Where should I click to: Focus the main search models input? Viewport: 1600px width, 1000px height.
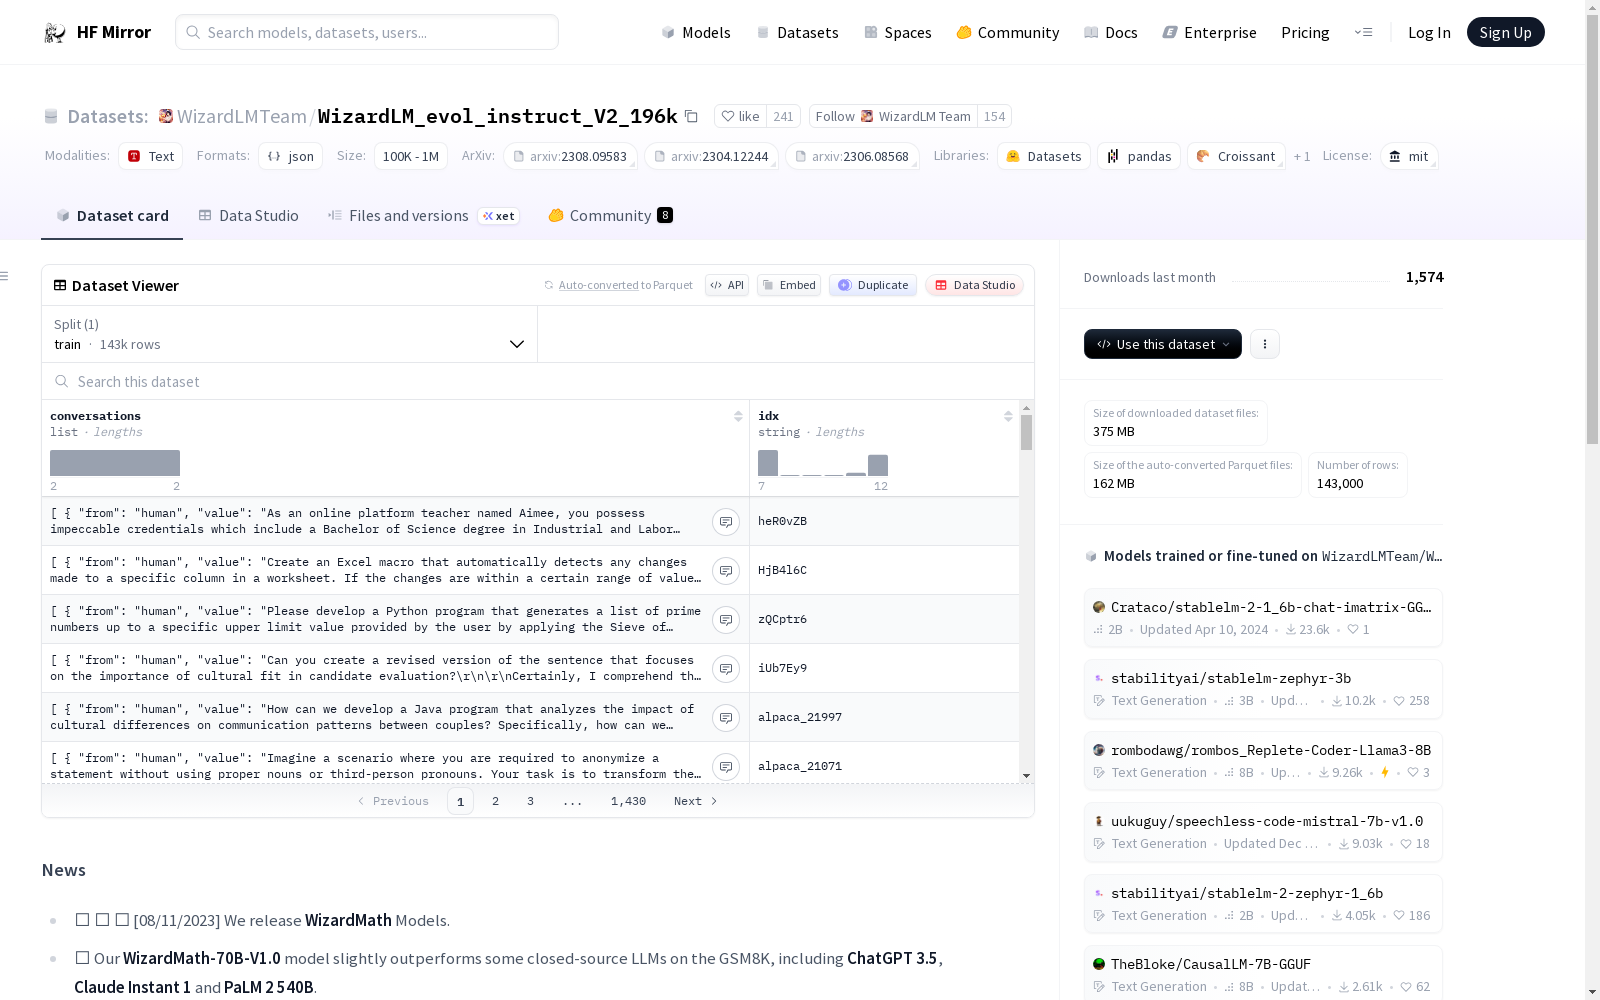[367, 32]
